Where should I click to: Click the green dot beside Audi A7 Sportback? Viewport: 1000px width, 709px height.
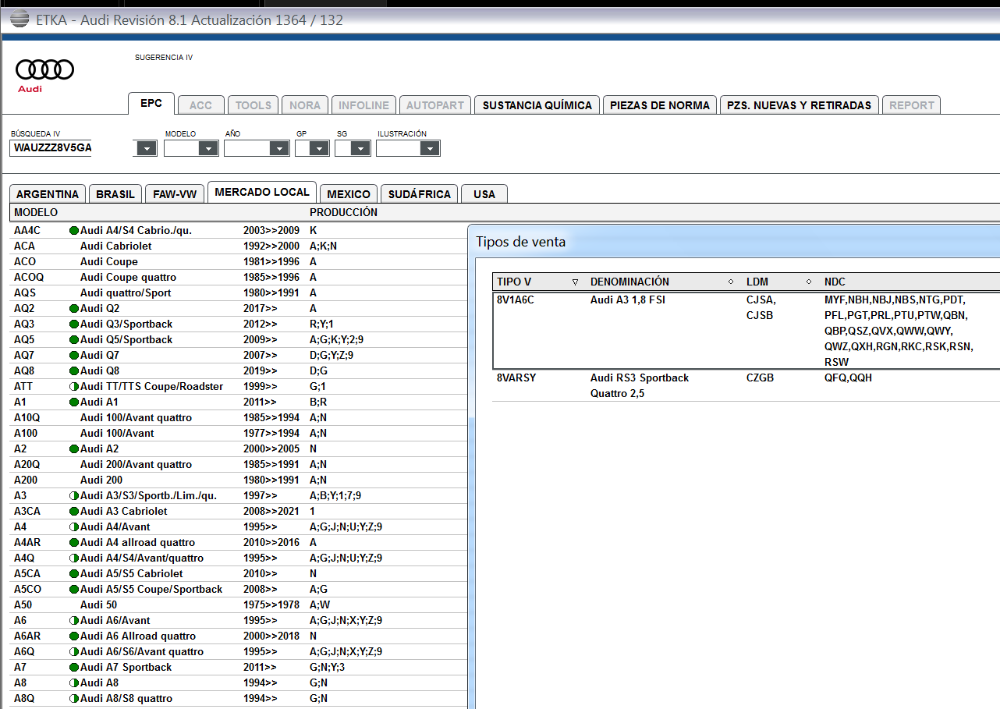tap(74, 668)
